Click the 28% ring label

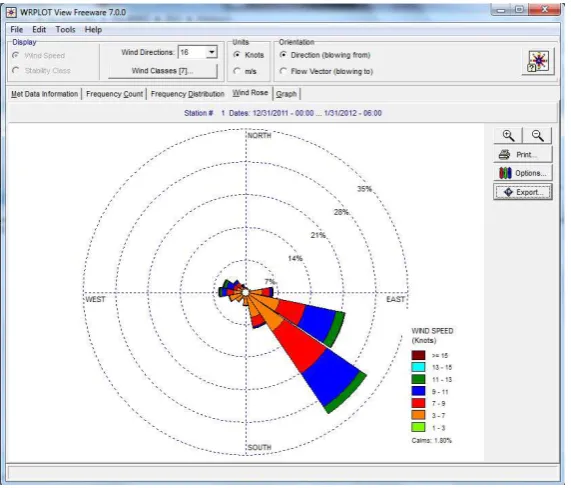pos(341,212)
